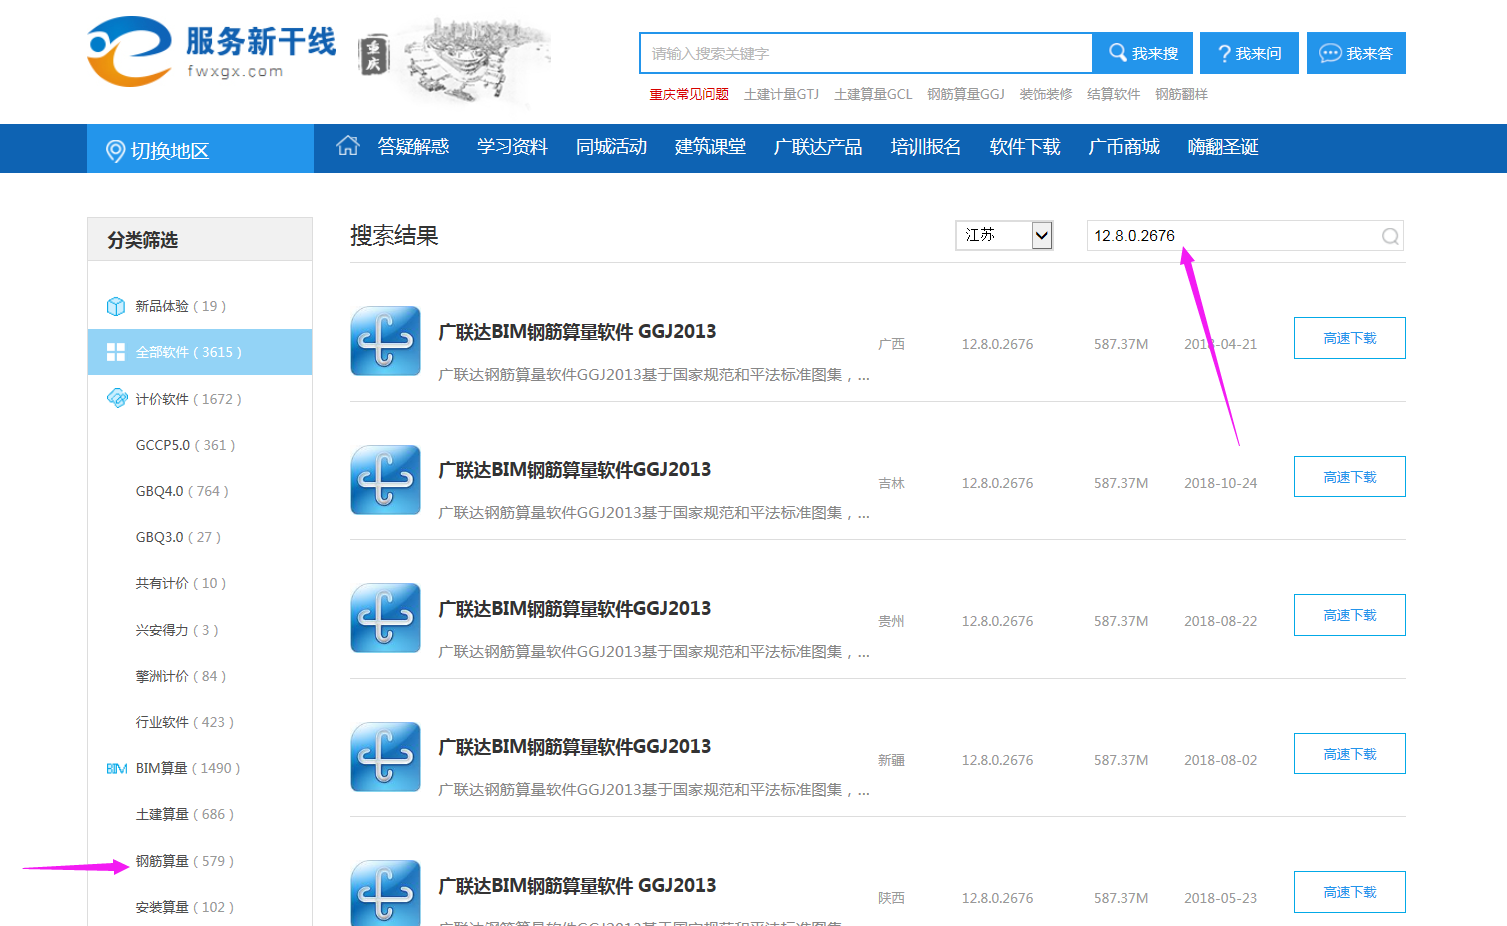This screenshot has width=1507, height=926.
Task: Select the 新品体验 (19) filter category
Action: (x=181, y=306)
